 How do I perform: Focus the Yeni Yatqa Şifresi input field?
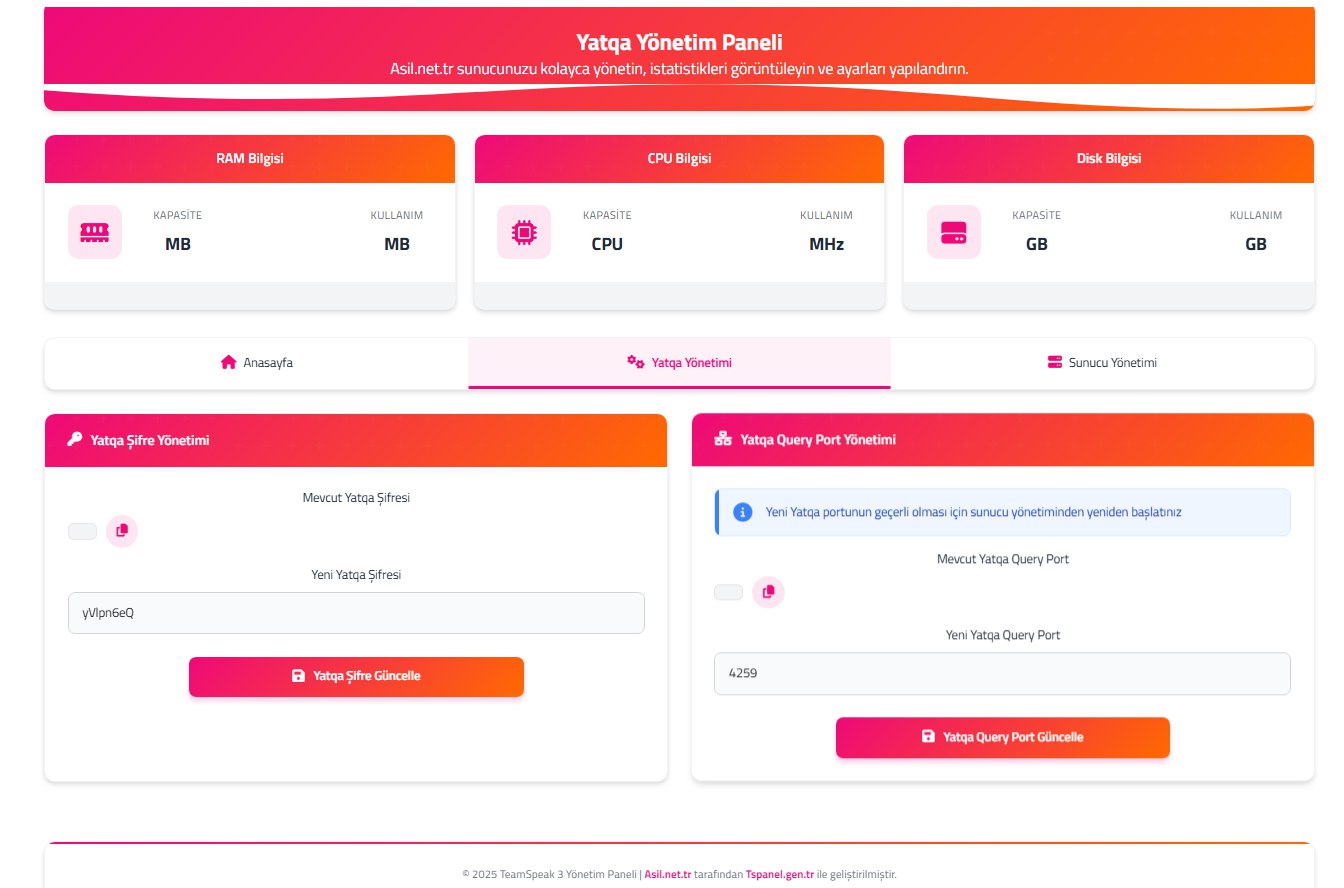click(x=356, y=613)
